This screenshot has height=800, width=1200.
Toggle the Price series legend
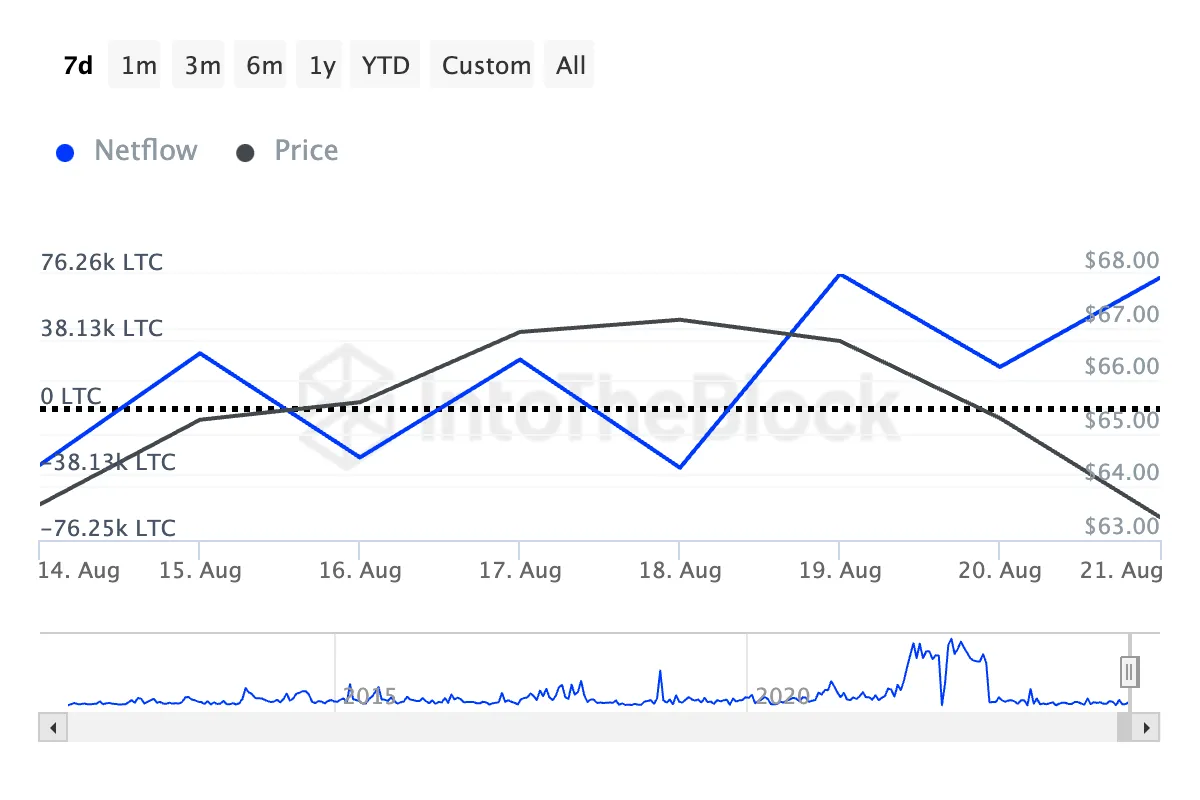[x=288, y=151]
